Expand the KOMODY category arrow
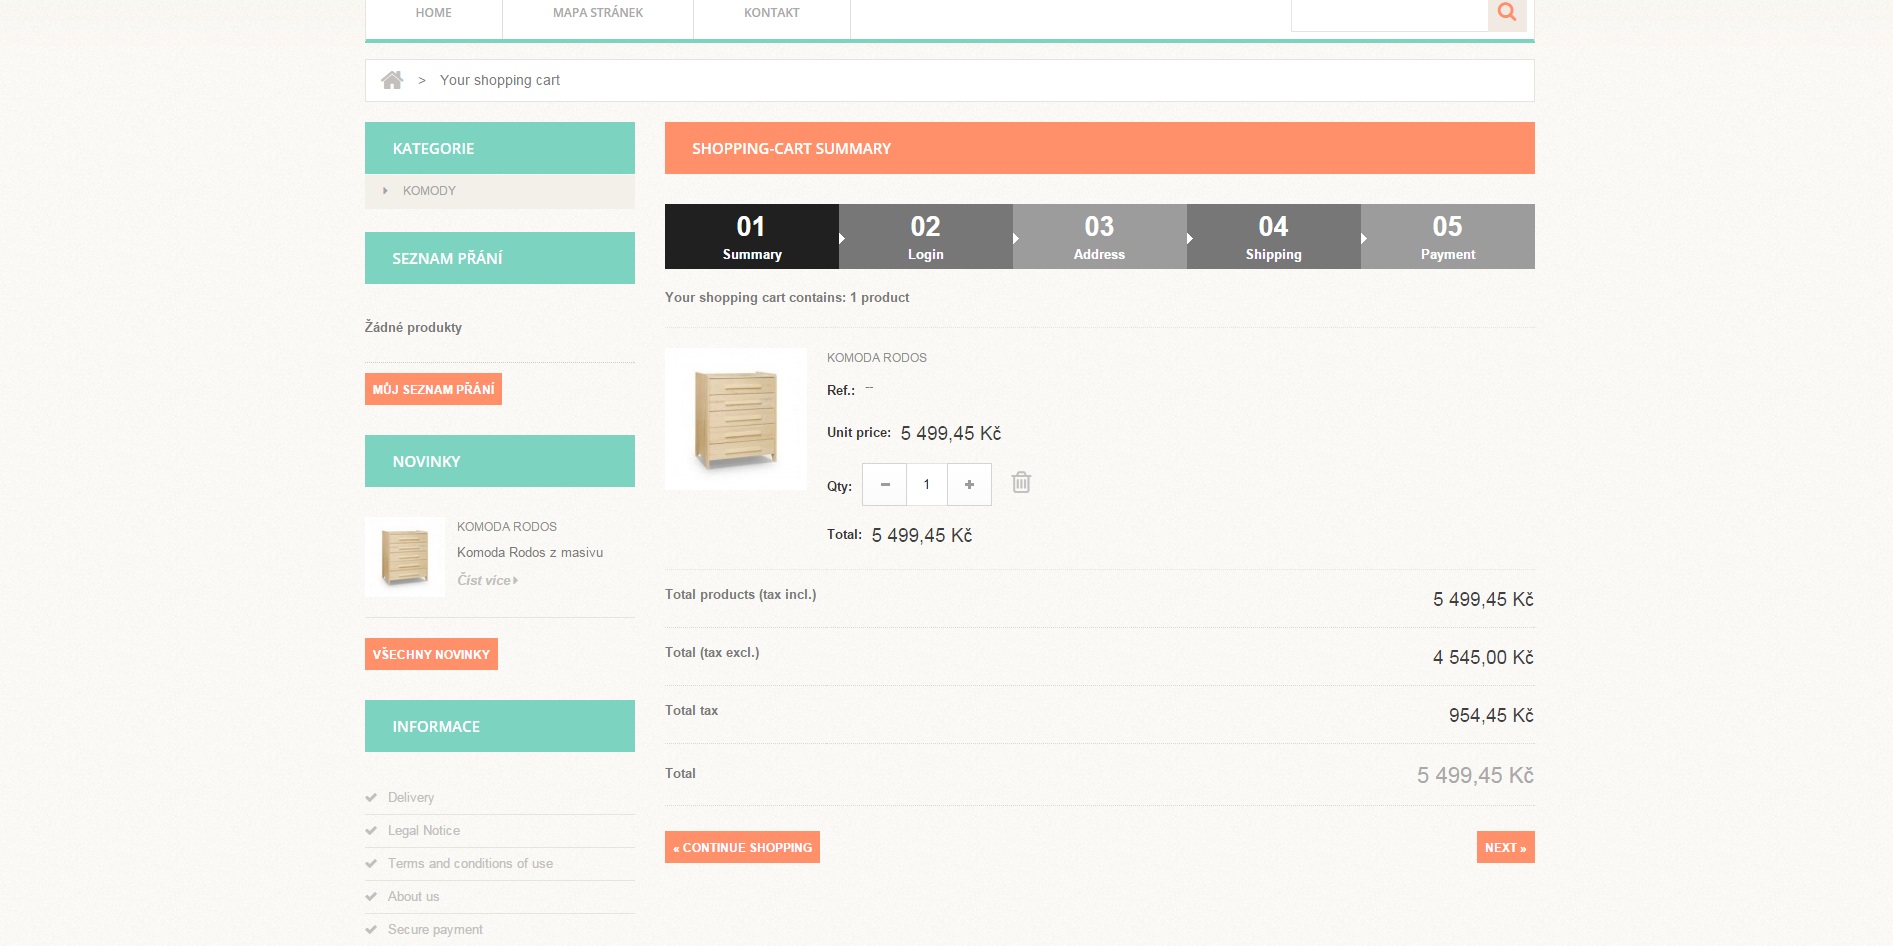 [x=385, y=191]
